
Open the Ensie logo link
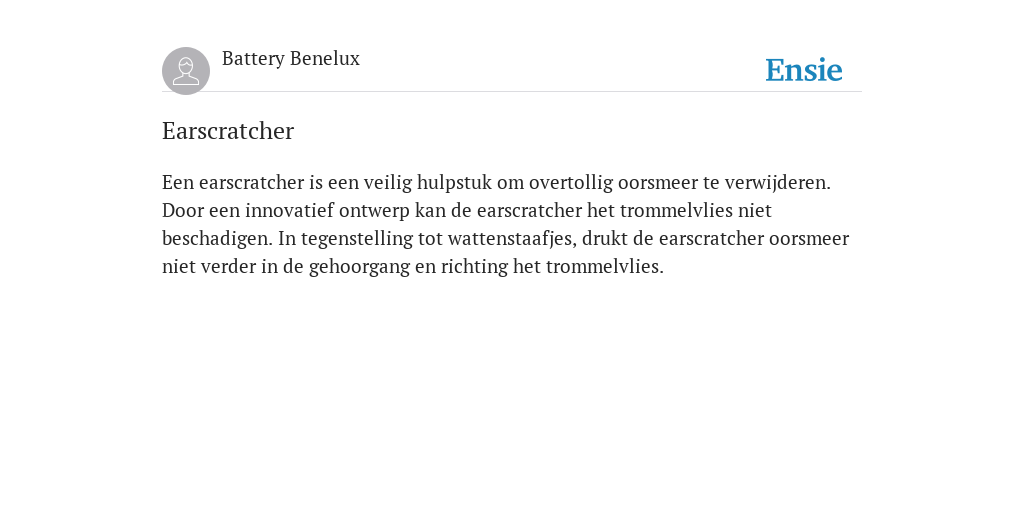click(804, 70)
